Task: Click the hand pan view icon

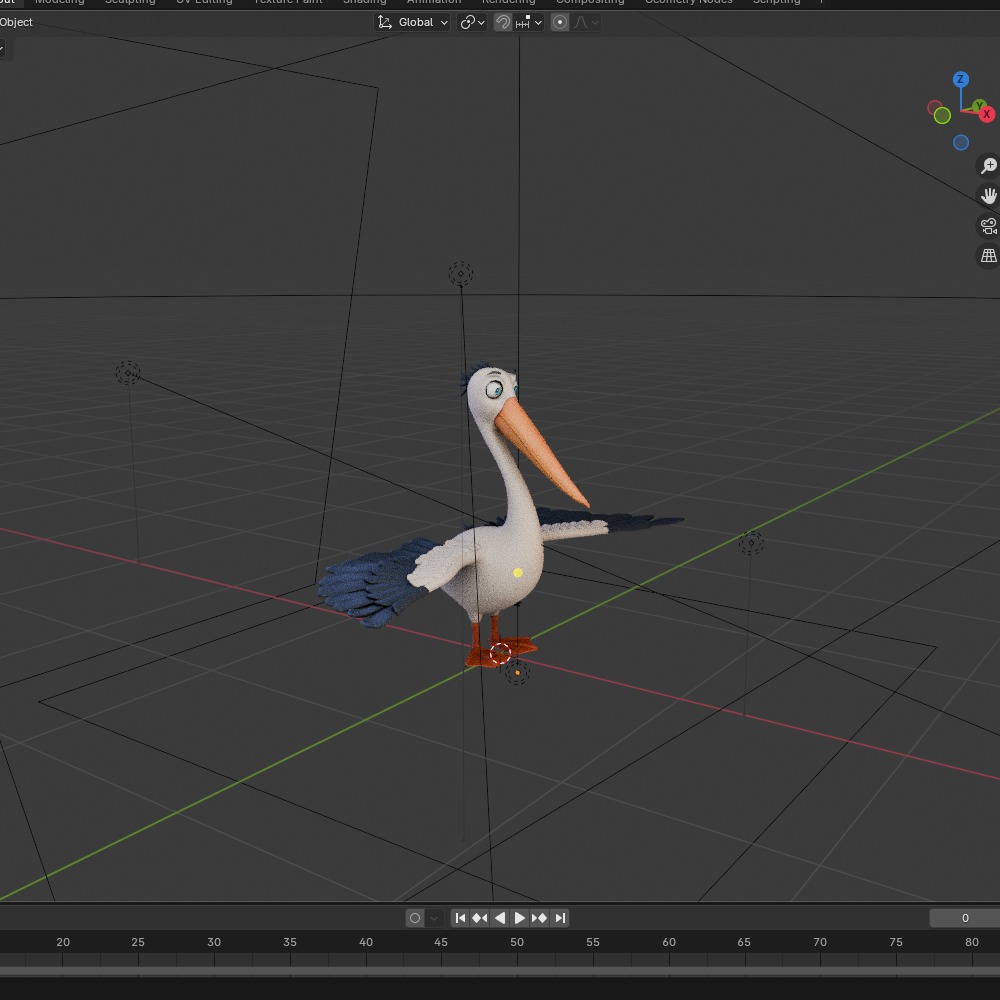Action: tap(988, 195)
